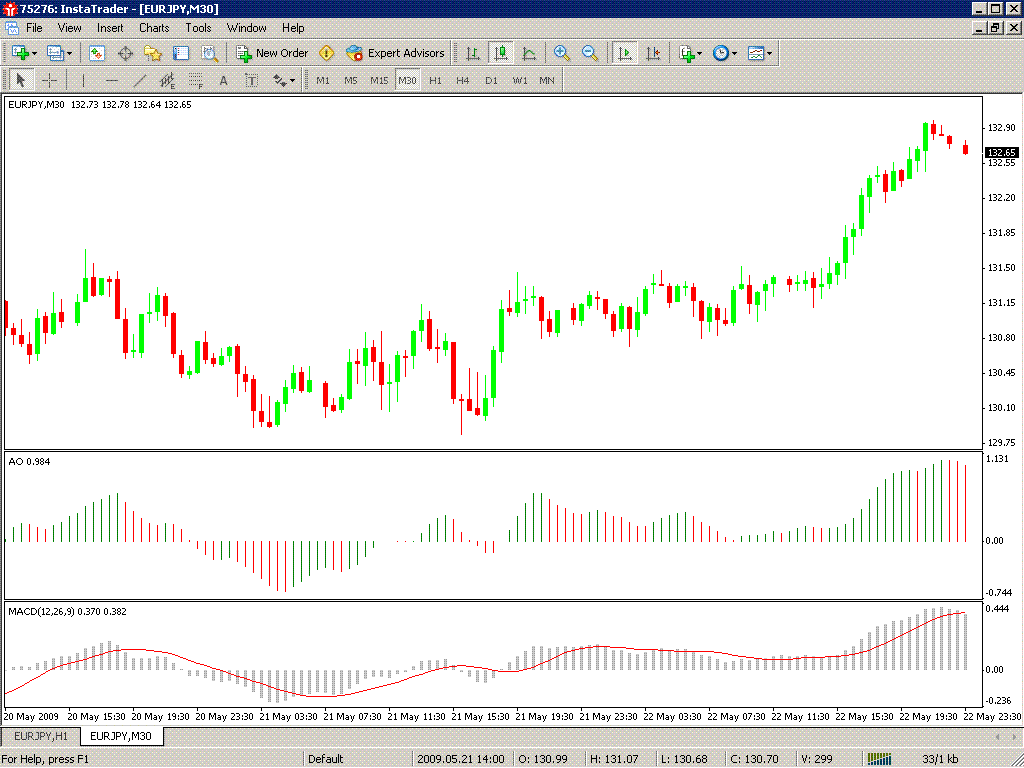The image size is (1024, 768).
Task: Select the Fibonacci retracement tool
Action: coord(196,80)
